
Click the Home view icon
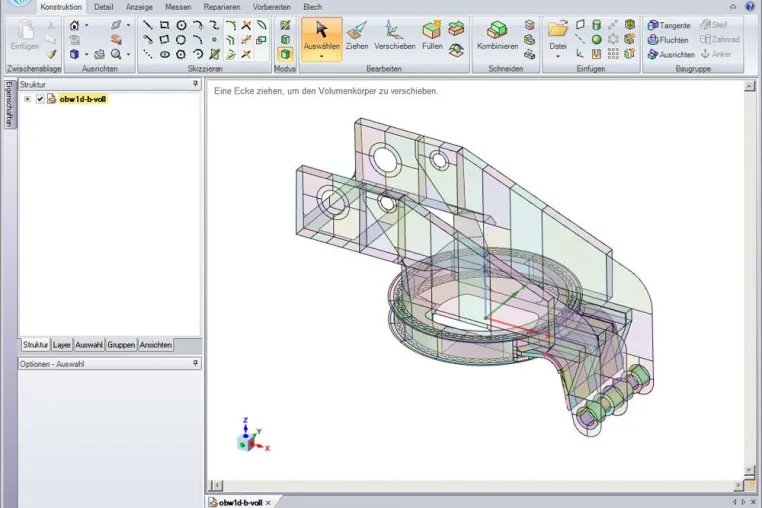click(x=74, y=25)
